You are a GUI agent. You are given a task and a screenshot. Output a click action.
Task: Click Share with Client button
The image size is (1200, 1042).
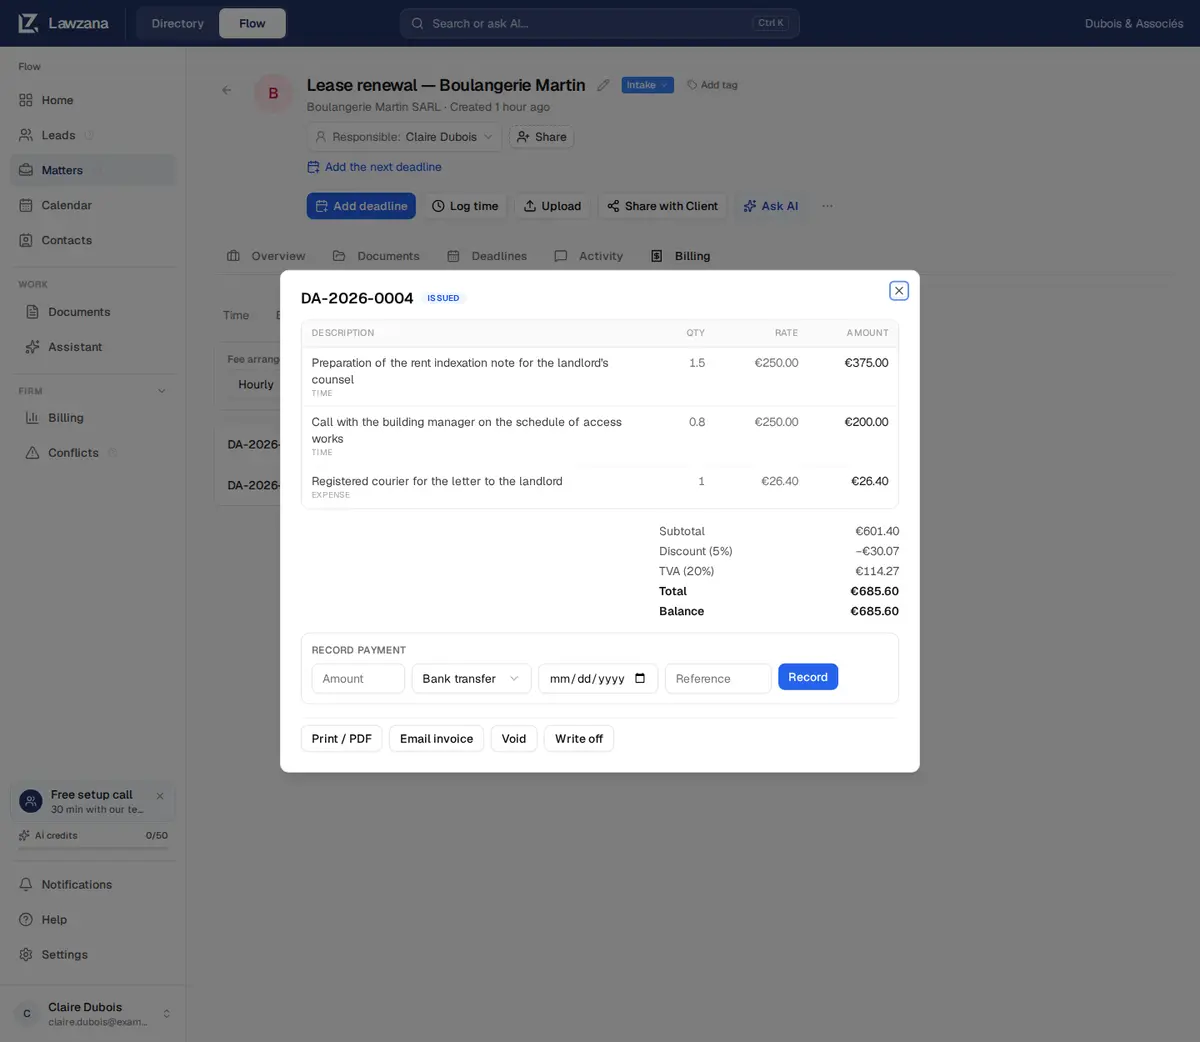[x=663, y=206]
